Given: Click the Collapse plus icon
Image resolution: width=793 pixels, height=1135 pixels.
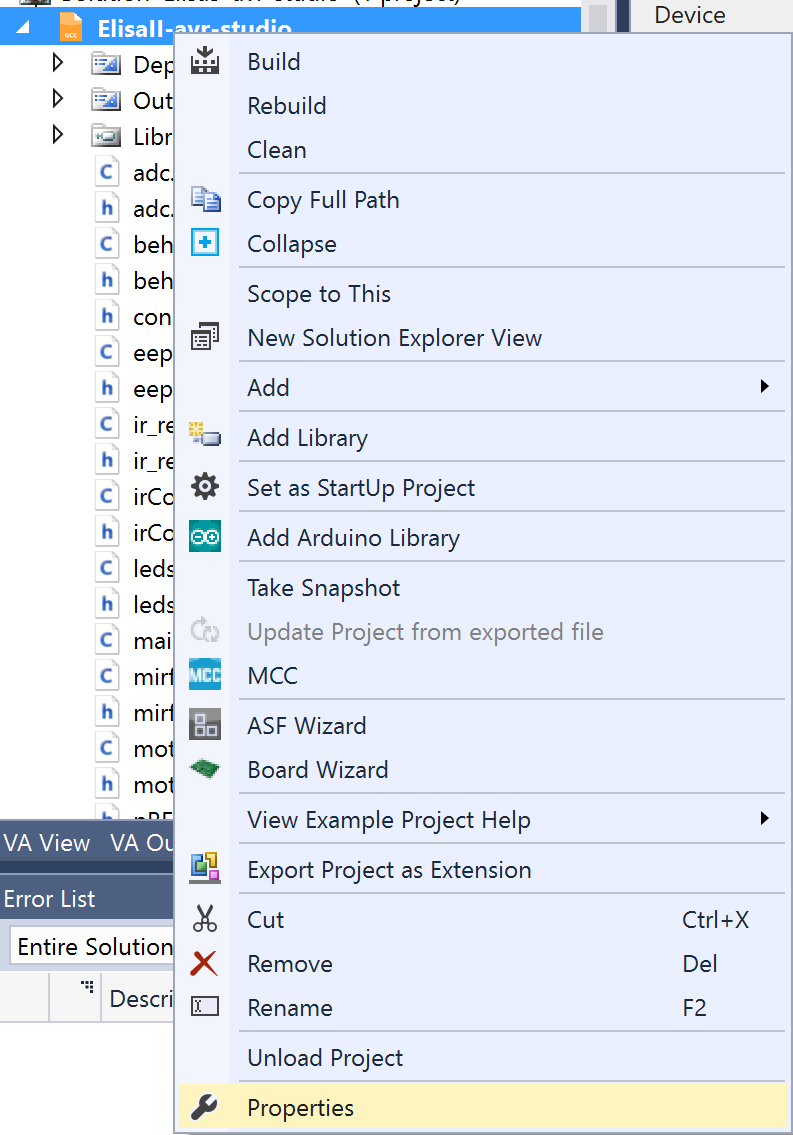Looking at the screenshot, I should (x=205, y=244).
